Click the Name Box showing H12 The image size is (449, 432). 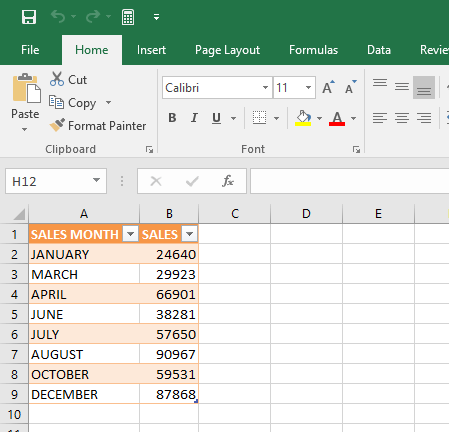(x=56, y=181)
